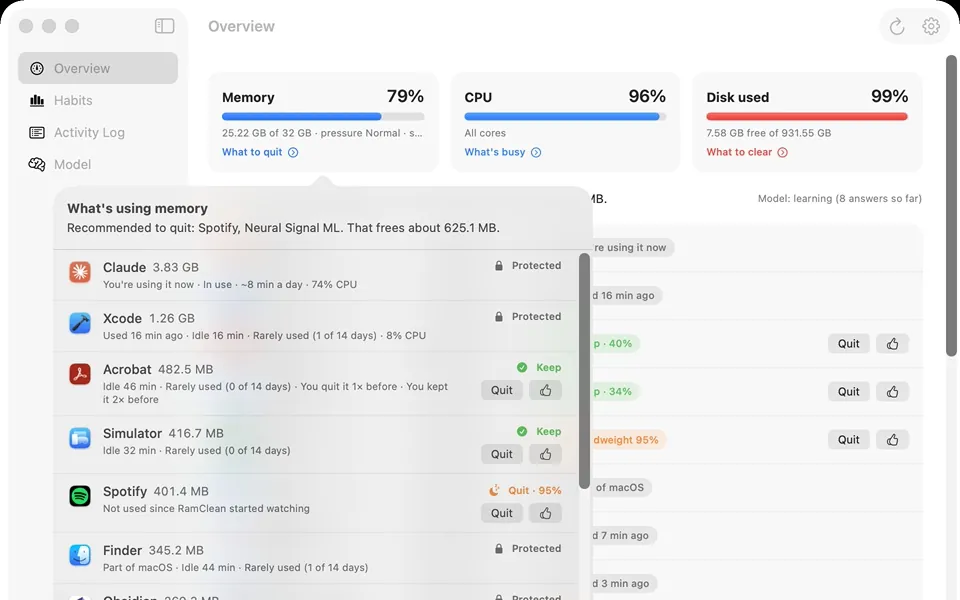The height and width of the screenshot is (600, 960).
Task: Click the Activity Log list icon
Action: click(x=37, y=132)
